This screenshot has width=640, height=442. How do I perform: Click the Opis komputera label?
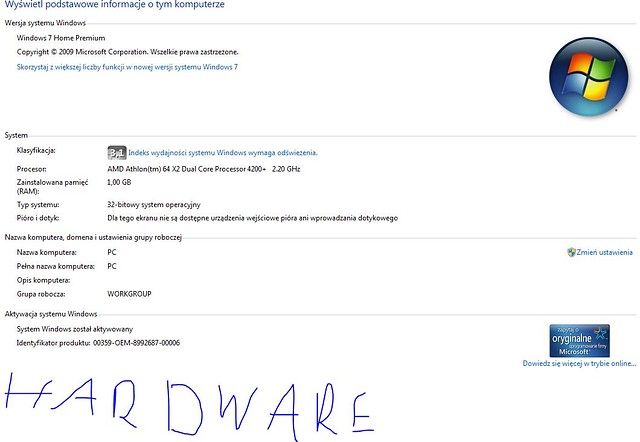[43, 280]
